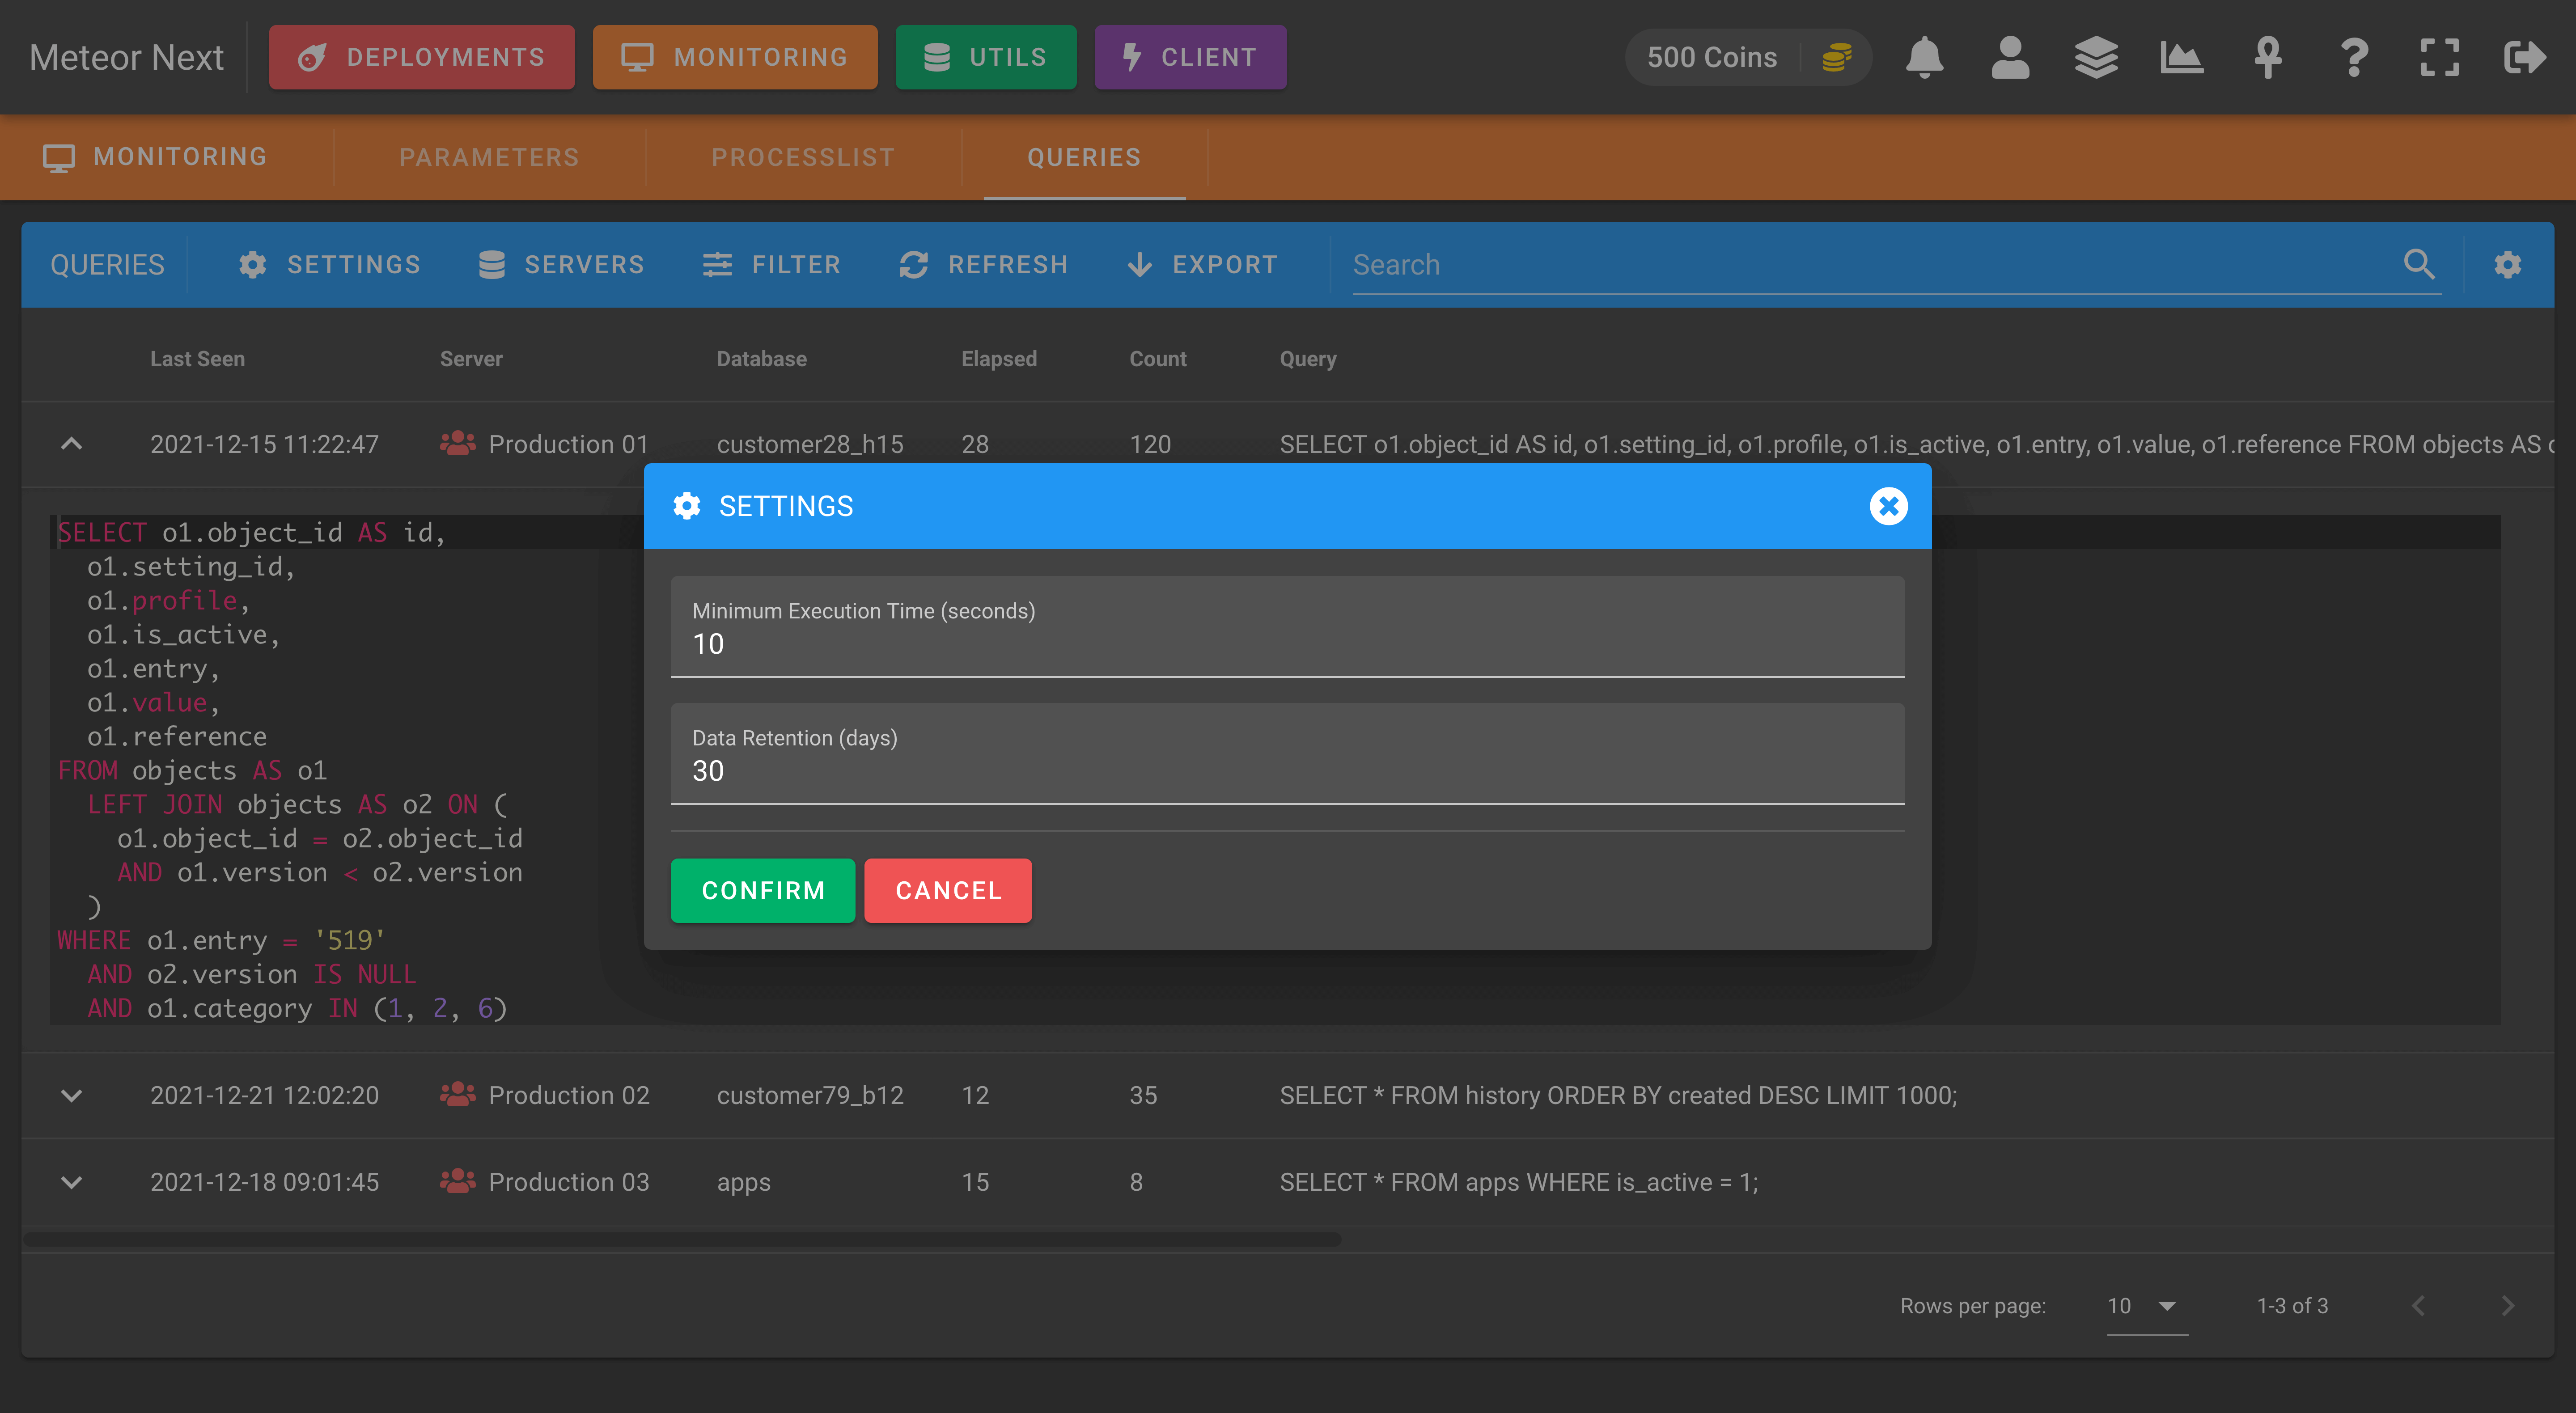
Task: Expand the Production 02 query row
Action: (71, 1095)
